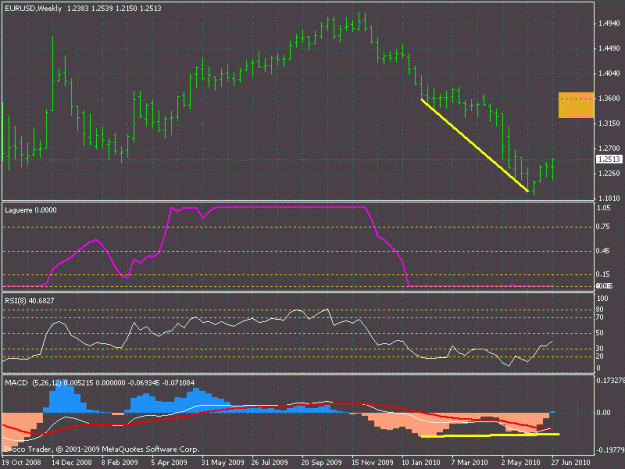
Task: Click RSI scale value 100
Action: click(603, 298)
